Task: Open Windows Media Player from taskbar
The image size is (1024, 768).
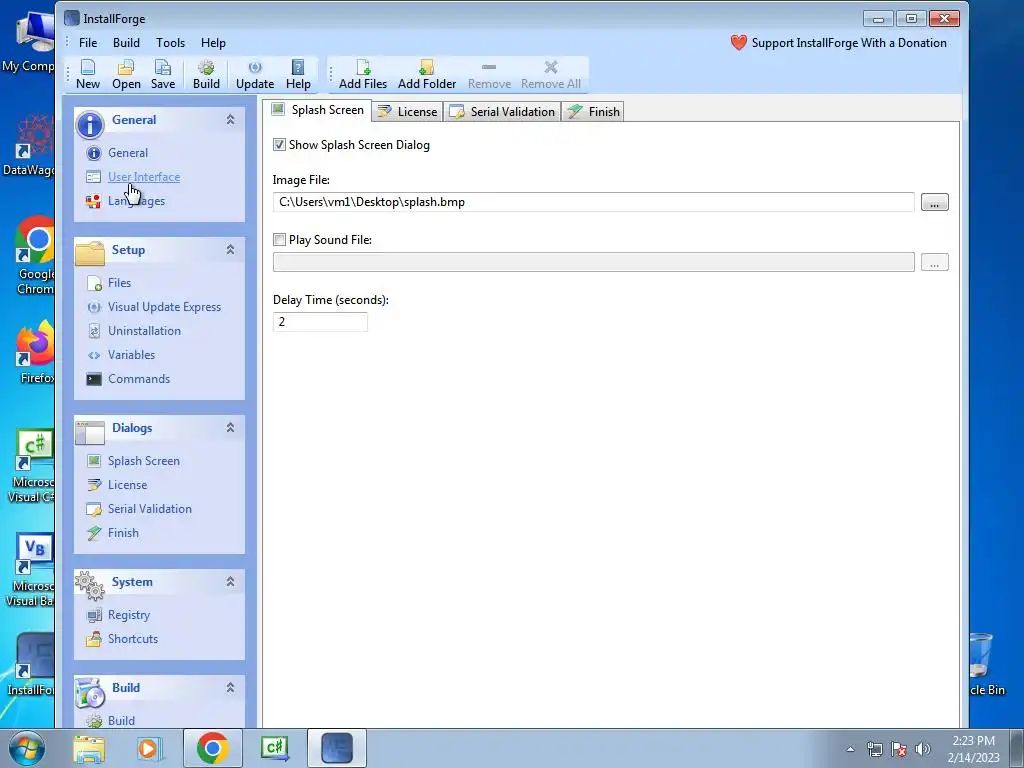Action: click(x=150, y=749)
